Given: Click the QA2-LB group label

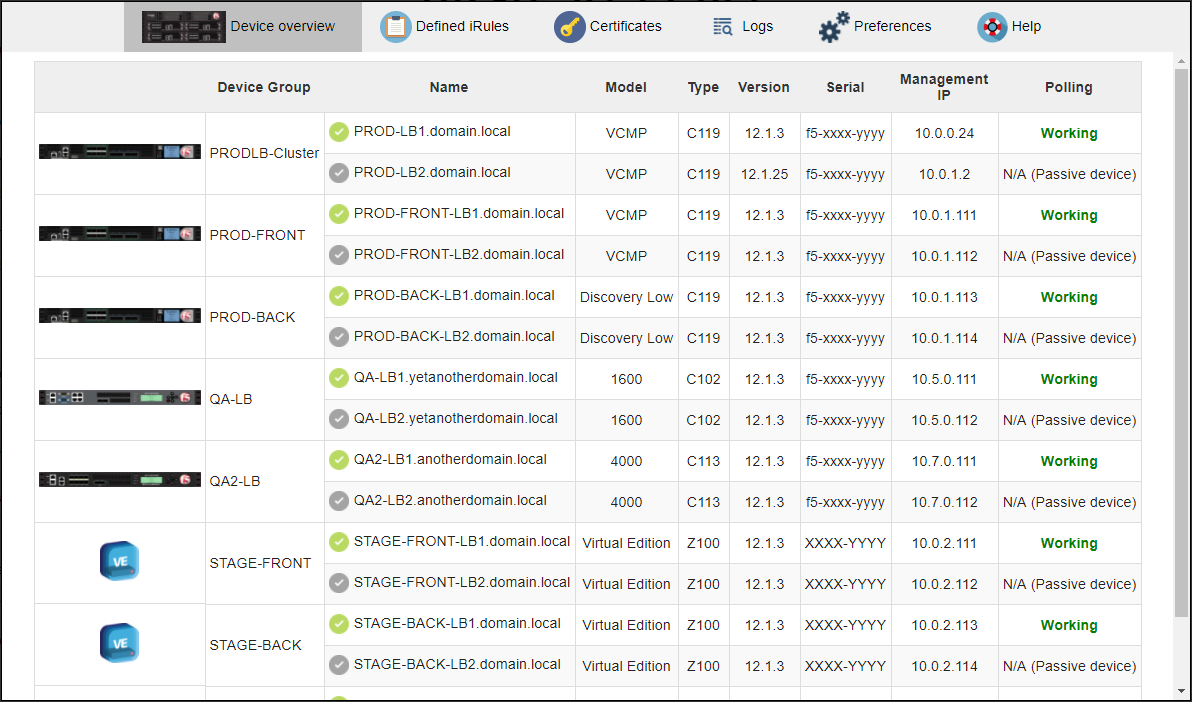Looking at the screenshot, I should (x=235, y=481).
